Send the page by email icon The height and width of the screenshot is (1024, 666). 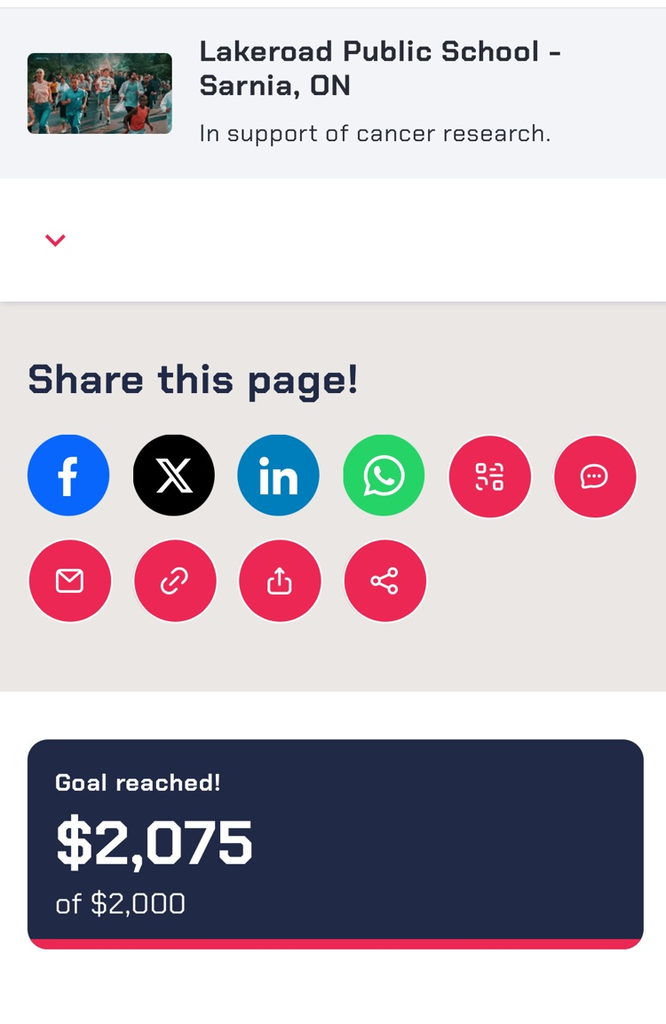[x=69, y=581]
